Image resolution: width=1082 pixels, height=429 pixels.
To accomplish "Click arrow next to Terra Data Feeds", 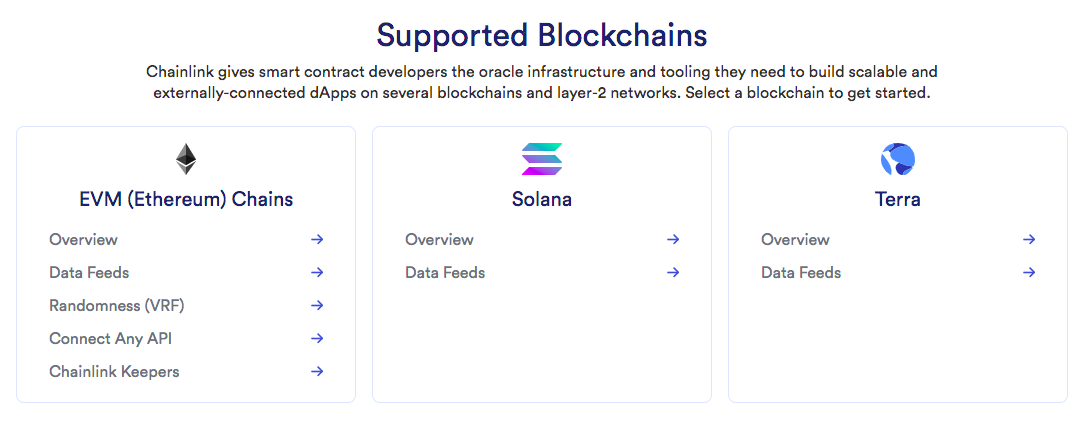I will (1029, 272).
